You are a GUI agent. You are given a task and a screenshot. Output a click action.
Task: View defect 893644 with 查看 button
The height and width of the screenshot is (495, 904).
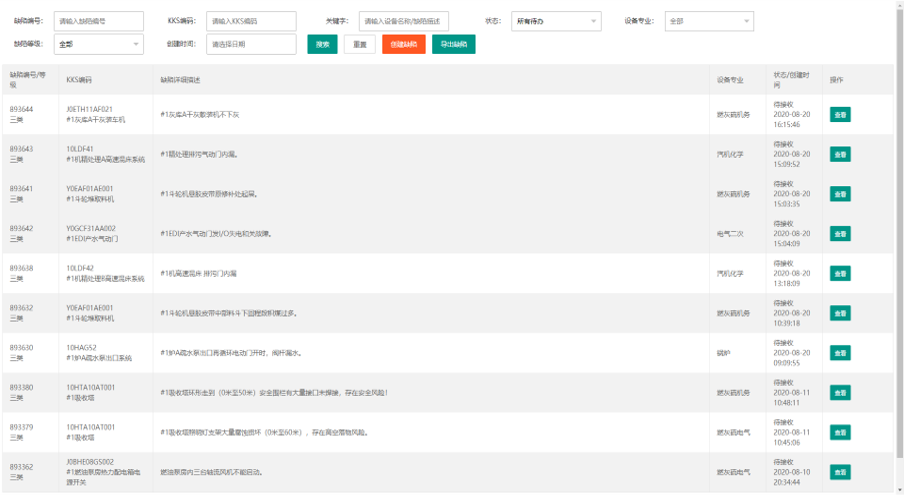(x=840, y=115)
